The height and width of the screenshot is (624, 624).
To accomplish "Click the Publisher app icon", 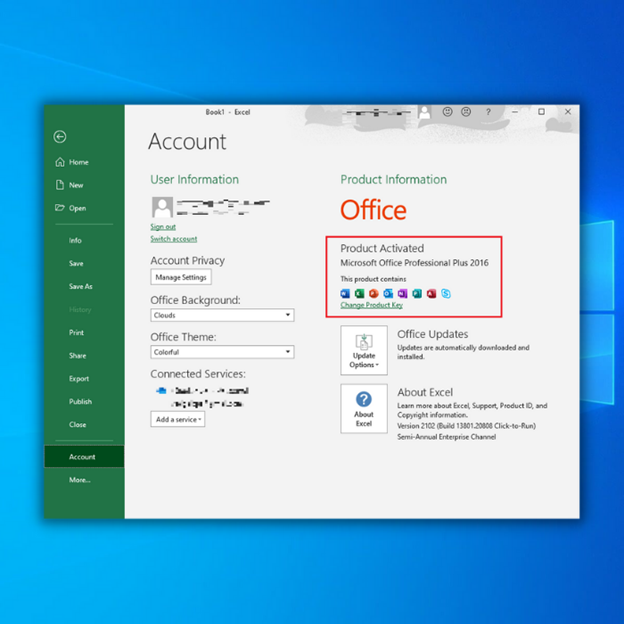I will click(417, 294).
